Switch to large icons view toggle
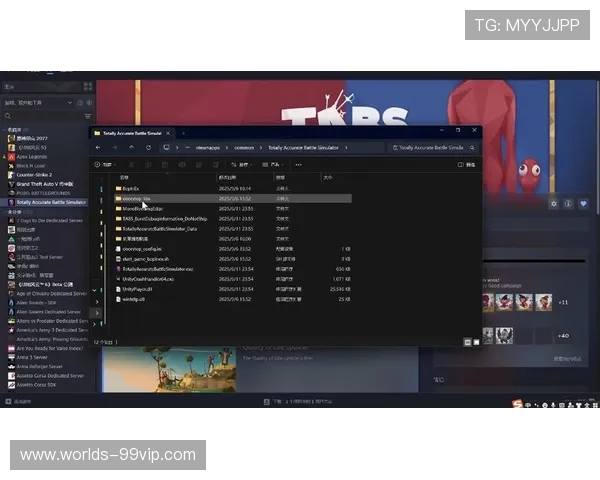This screenshot has height=480, width=600. (x=475, y=341)
